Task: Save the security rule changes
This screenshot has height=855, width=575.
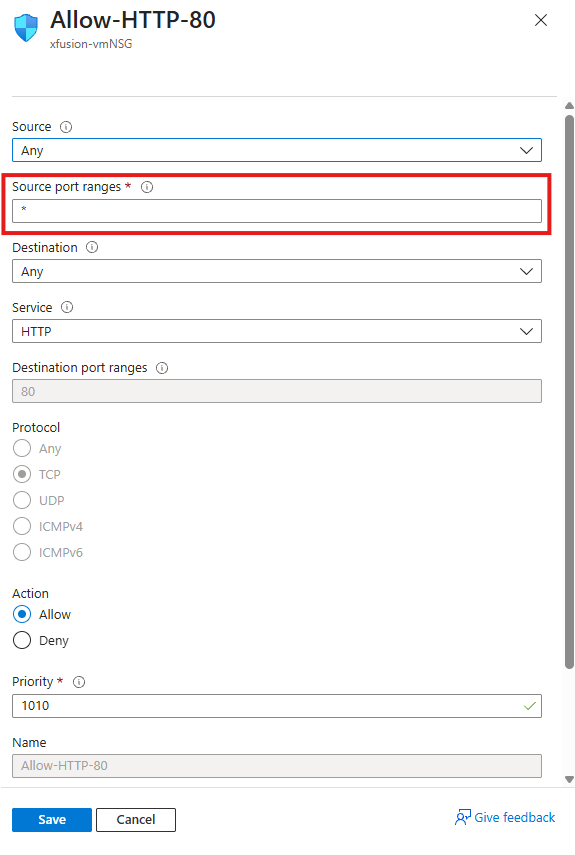Action: [52, 820]
